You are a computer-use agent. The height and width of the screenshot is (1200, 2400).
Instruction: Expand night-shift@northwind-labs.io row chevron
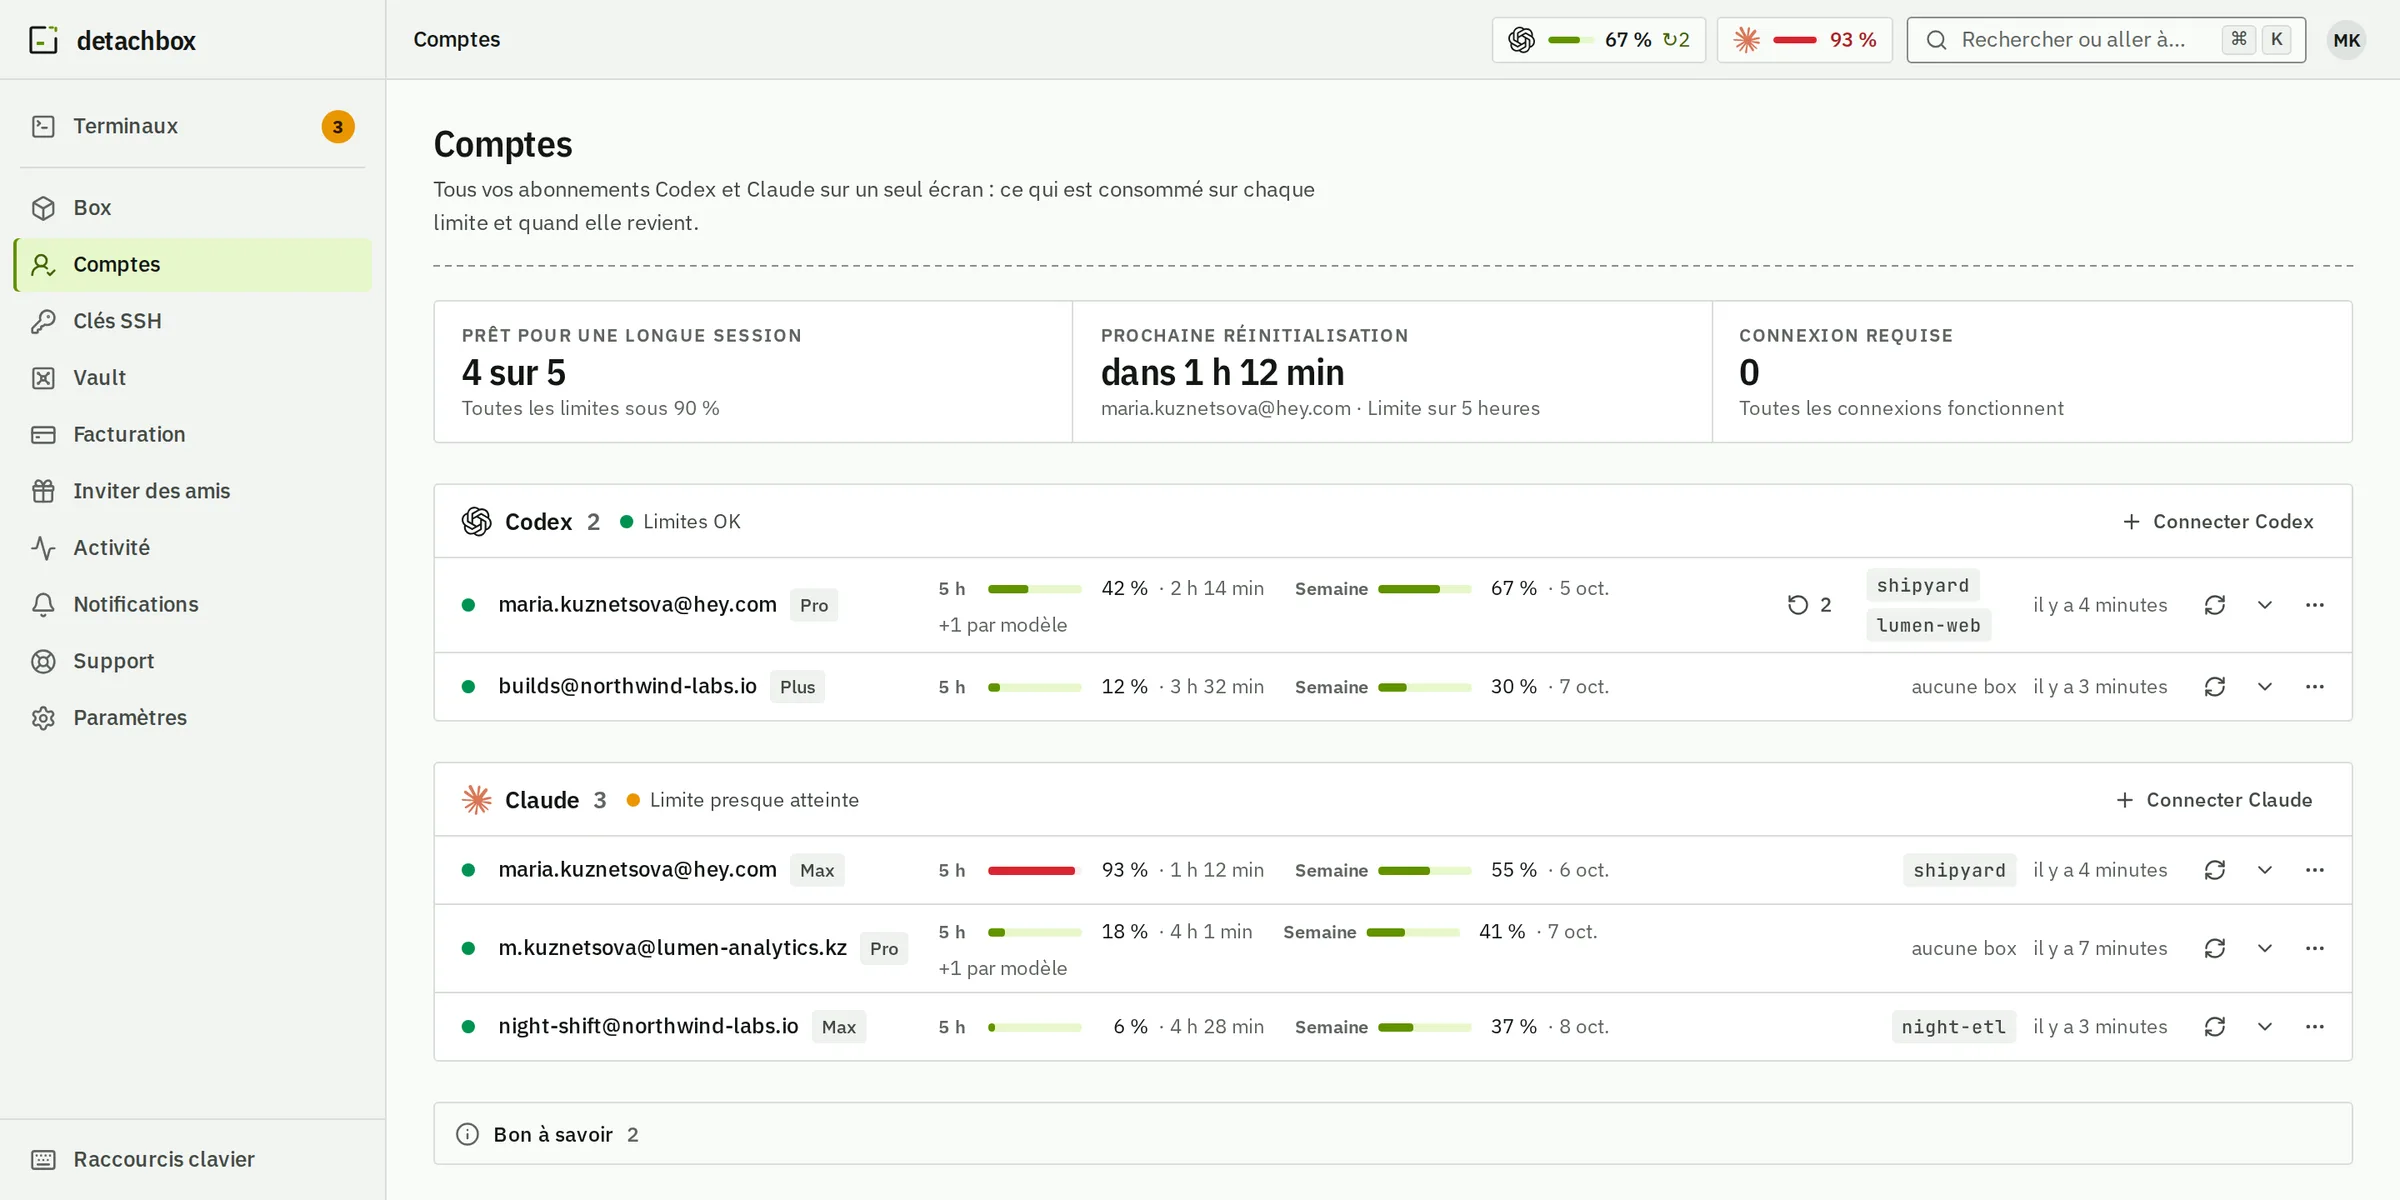2264,1027
